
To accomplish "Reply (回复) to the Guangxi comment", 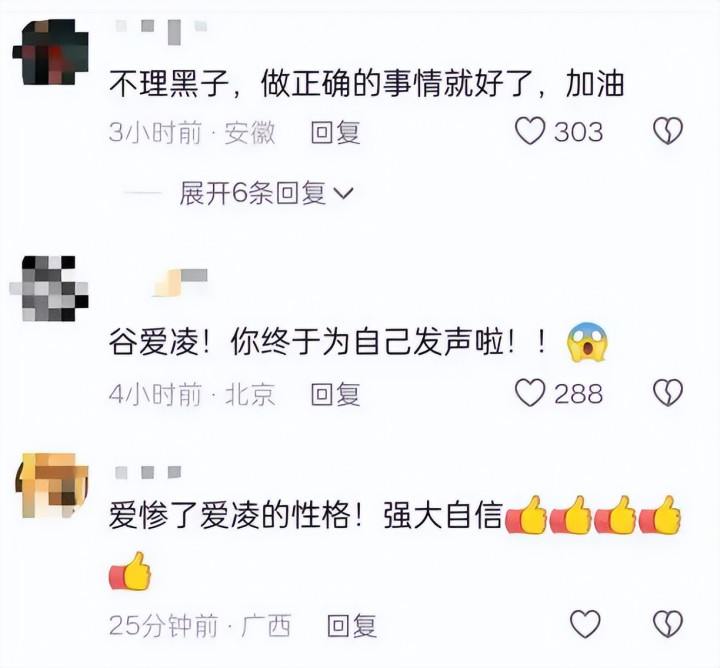I will pos(352,625).
